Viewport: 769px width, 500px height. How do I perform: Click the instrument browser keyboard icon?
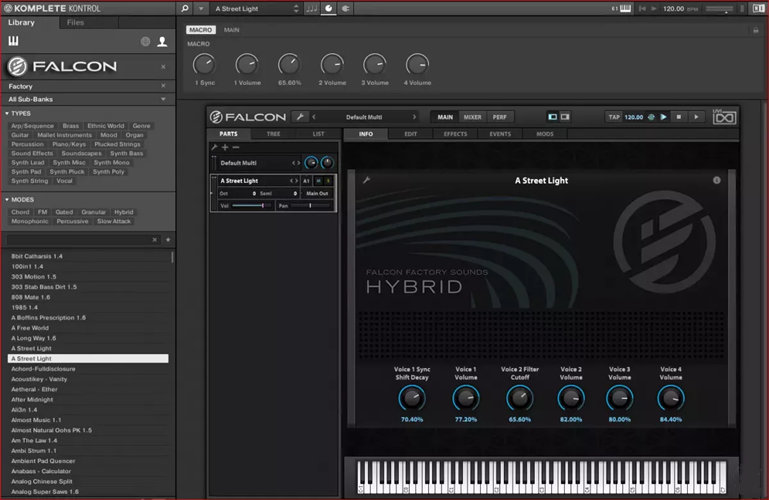tap(14, 41)
